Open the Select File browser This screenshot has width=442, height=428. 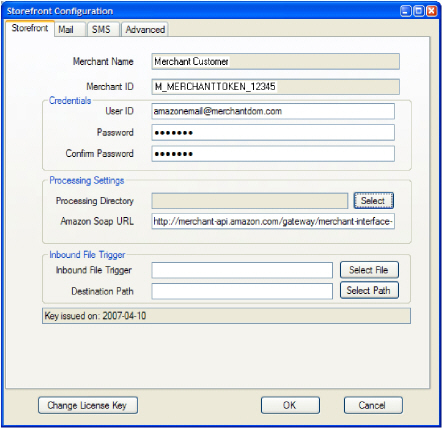pyautogui.click(x=369, y=270)
